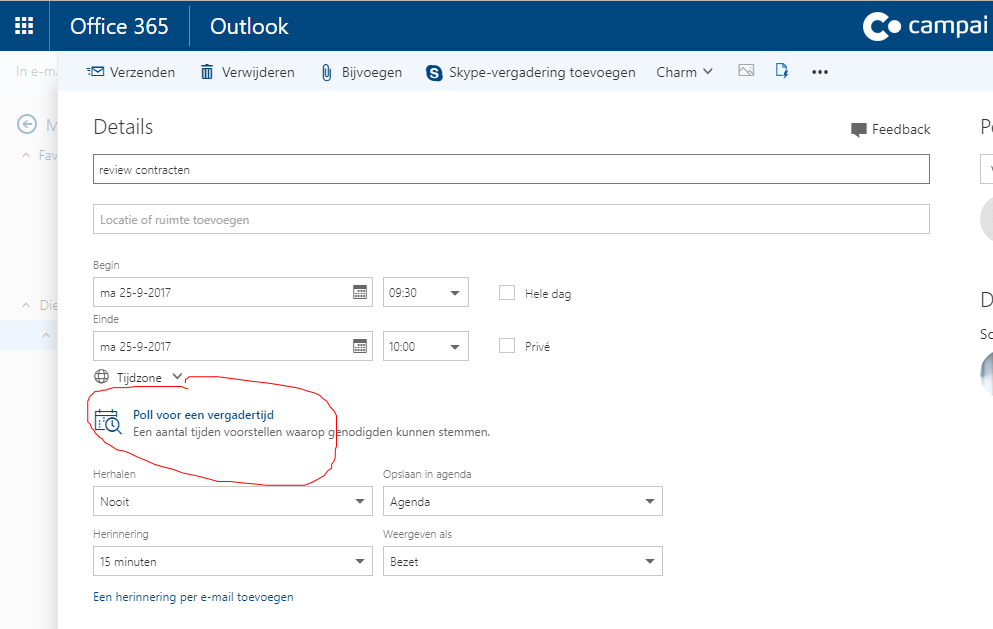The width and height of the screenshot is (993, 629).
Task: Open more options via the ellipsis icon
Action: 820,71
